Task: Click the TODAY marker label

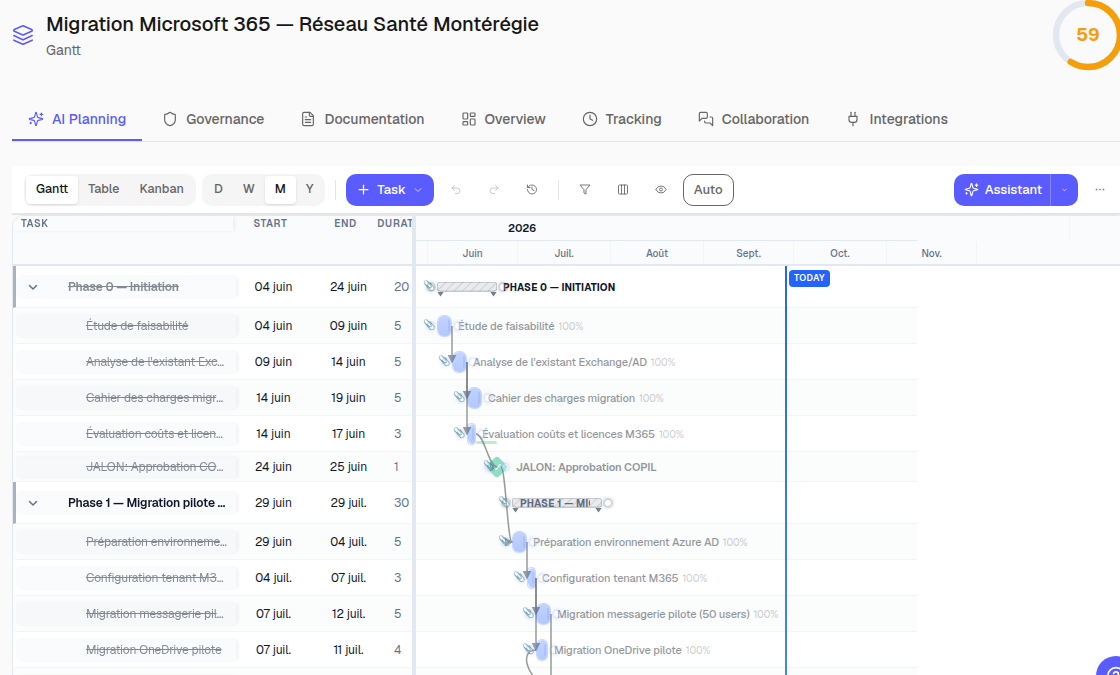Action: click(x=809, y=278)
